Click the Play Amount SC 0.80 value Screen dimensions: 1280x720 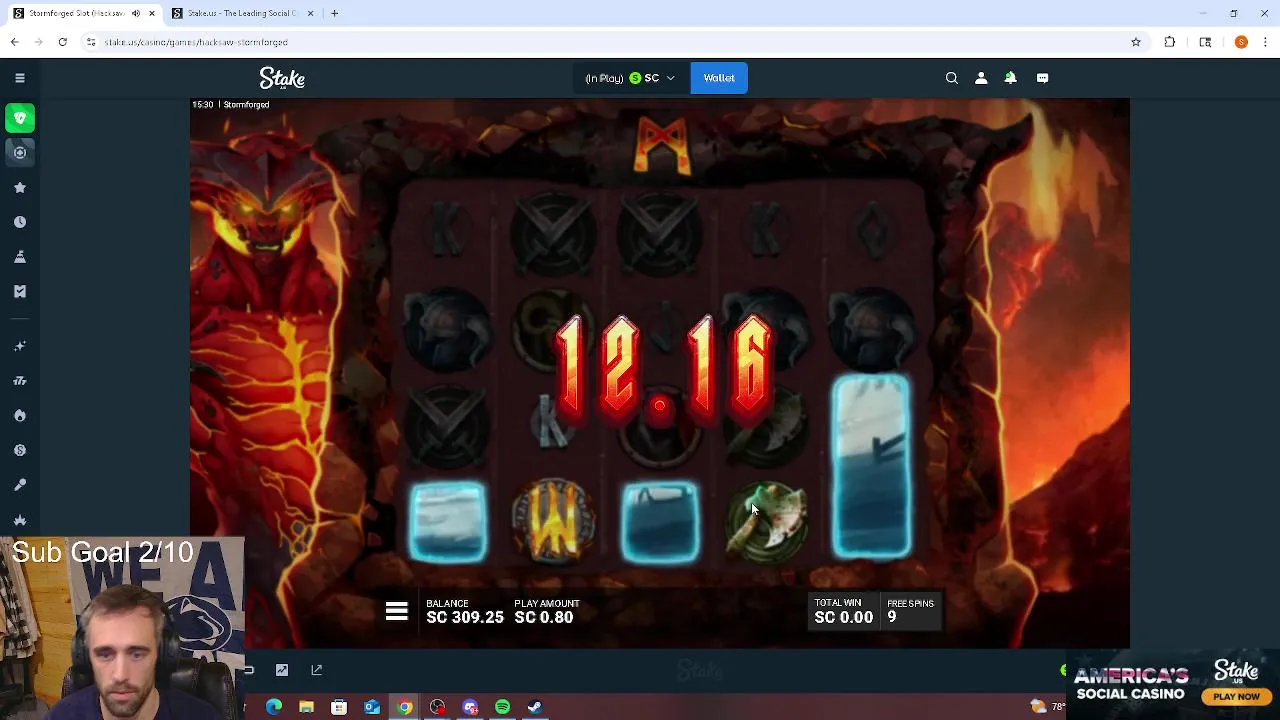click(544, 617)
